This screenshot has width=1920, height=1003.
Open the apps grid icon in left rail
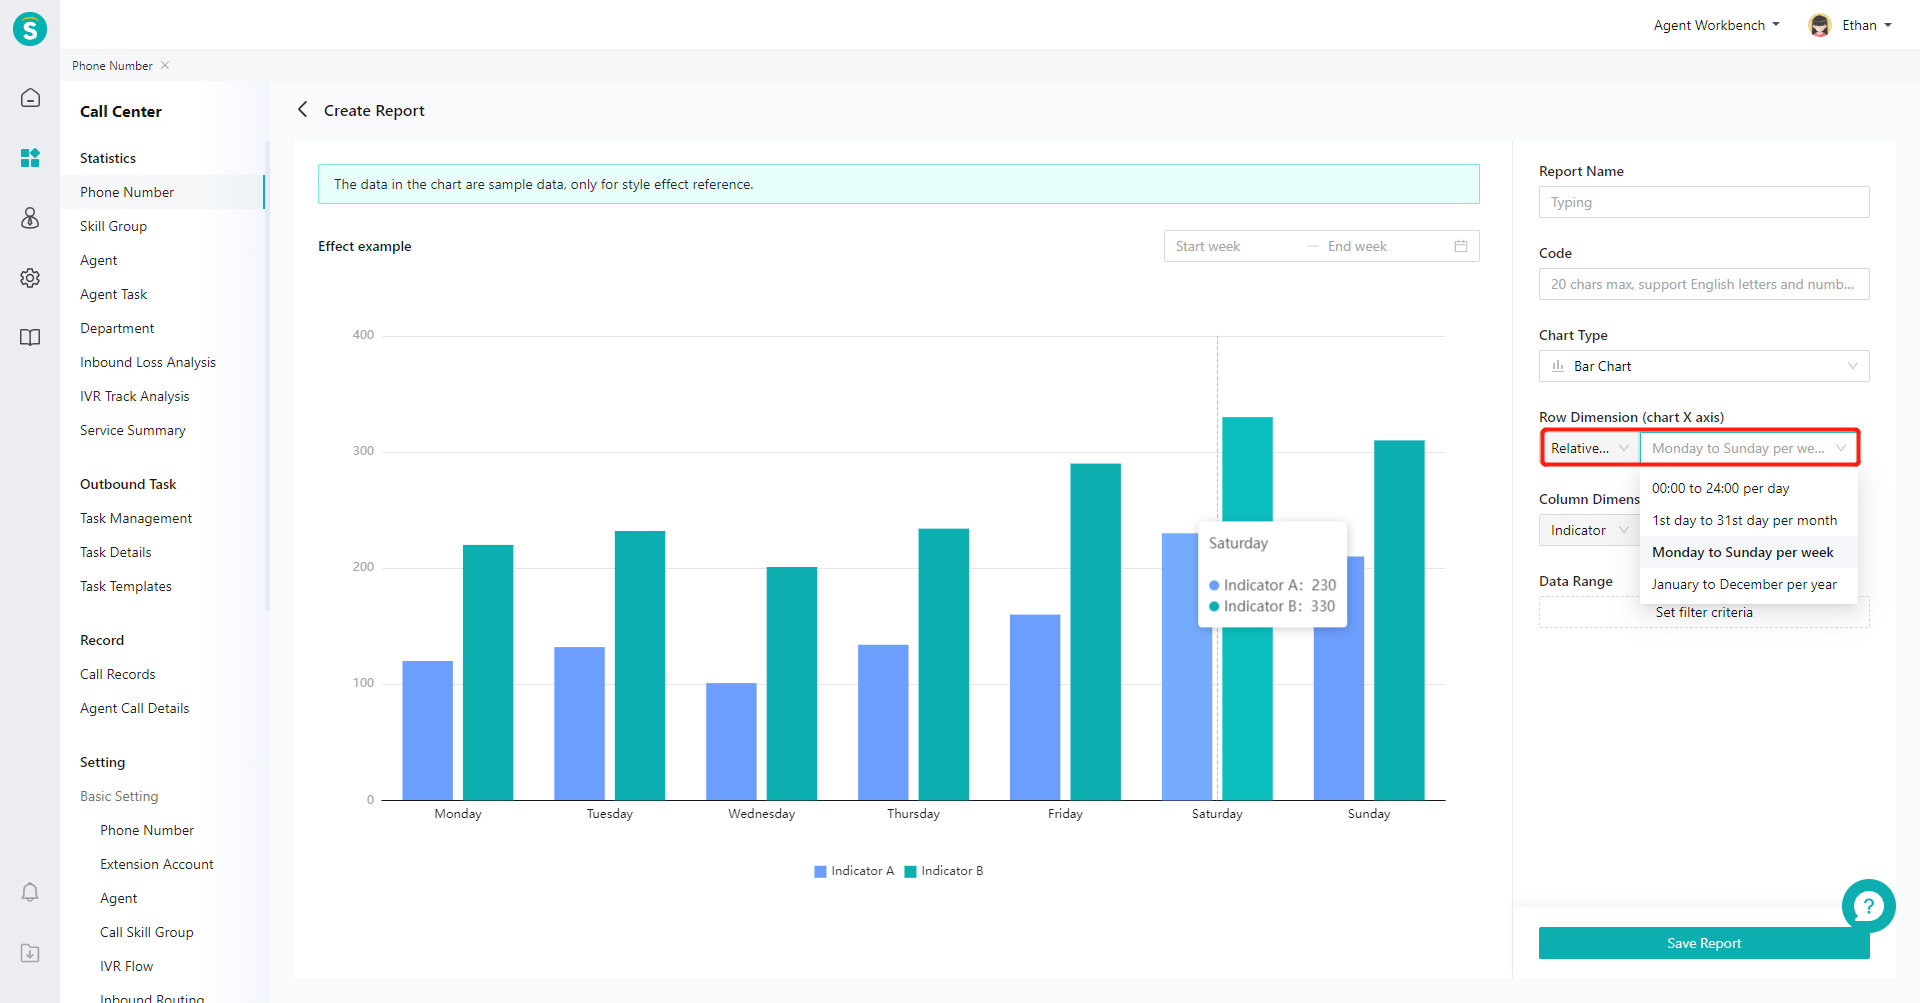tap(30, 158)
